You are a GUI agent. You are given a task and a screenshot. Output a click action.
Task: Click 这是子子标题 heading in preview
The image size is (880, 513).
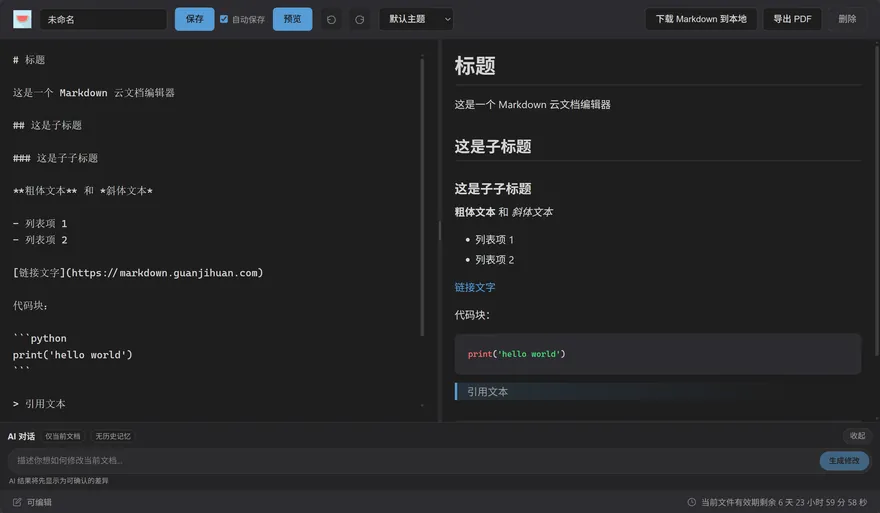coord(493,189)
